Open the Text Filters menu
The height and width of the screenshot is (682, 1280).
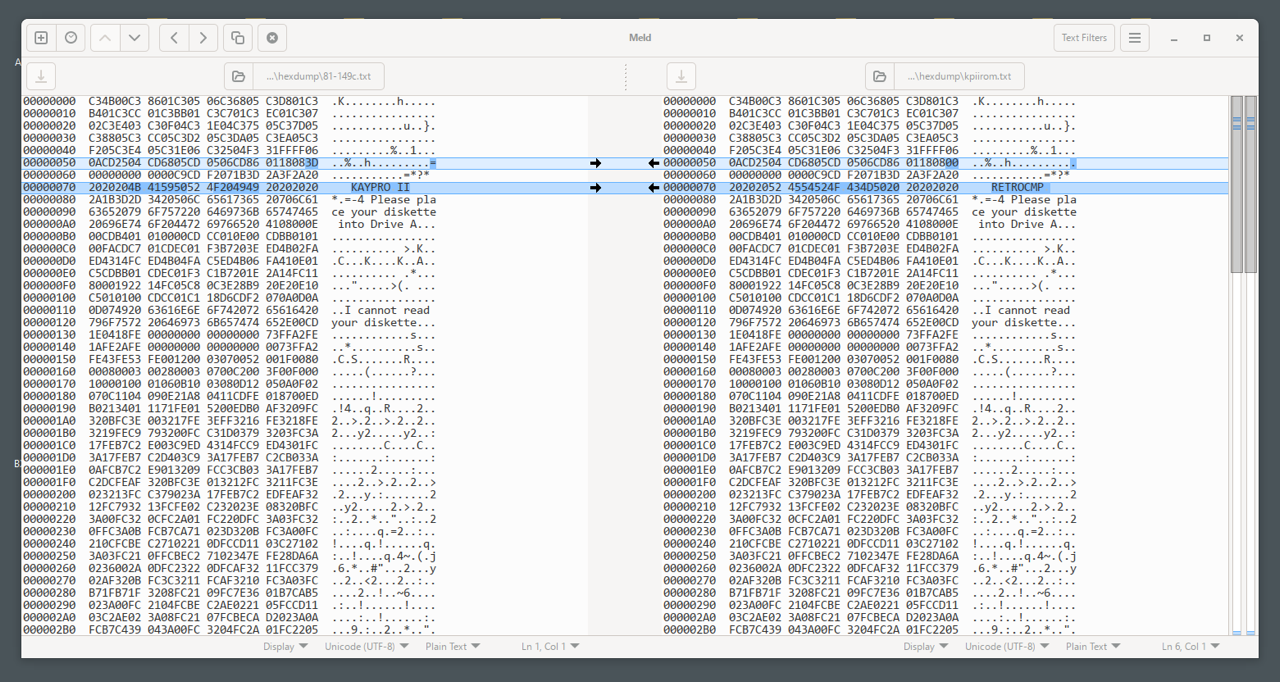pos(1084,38)
